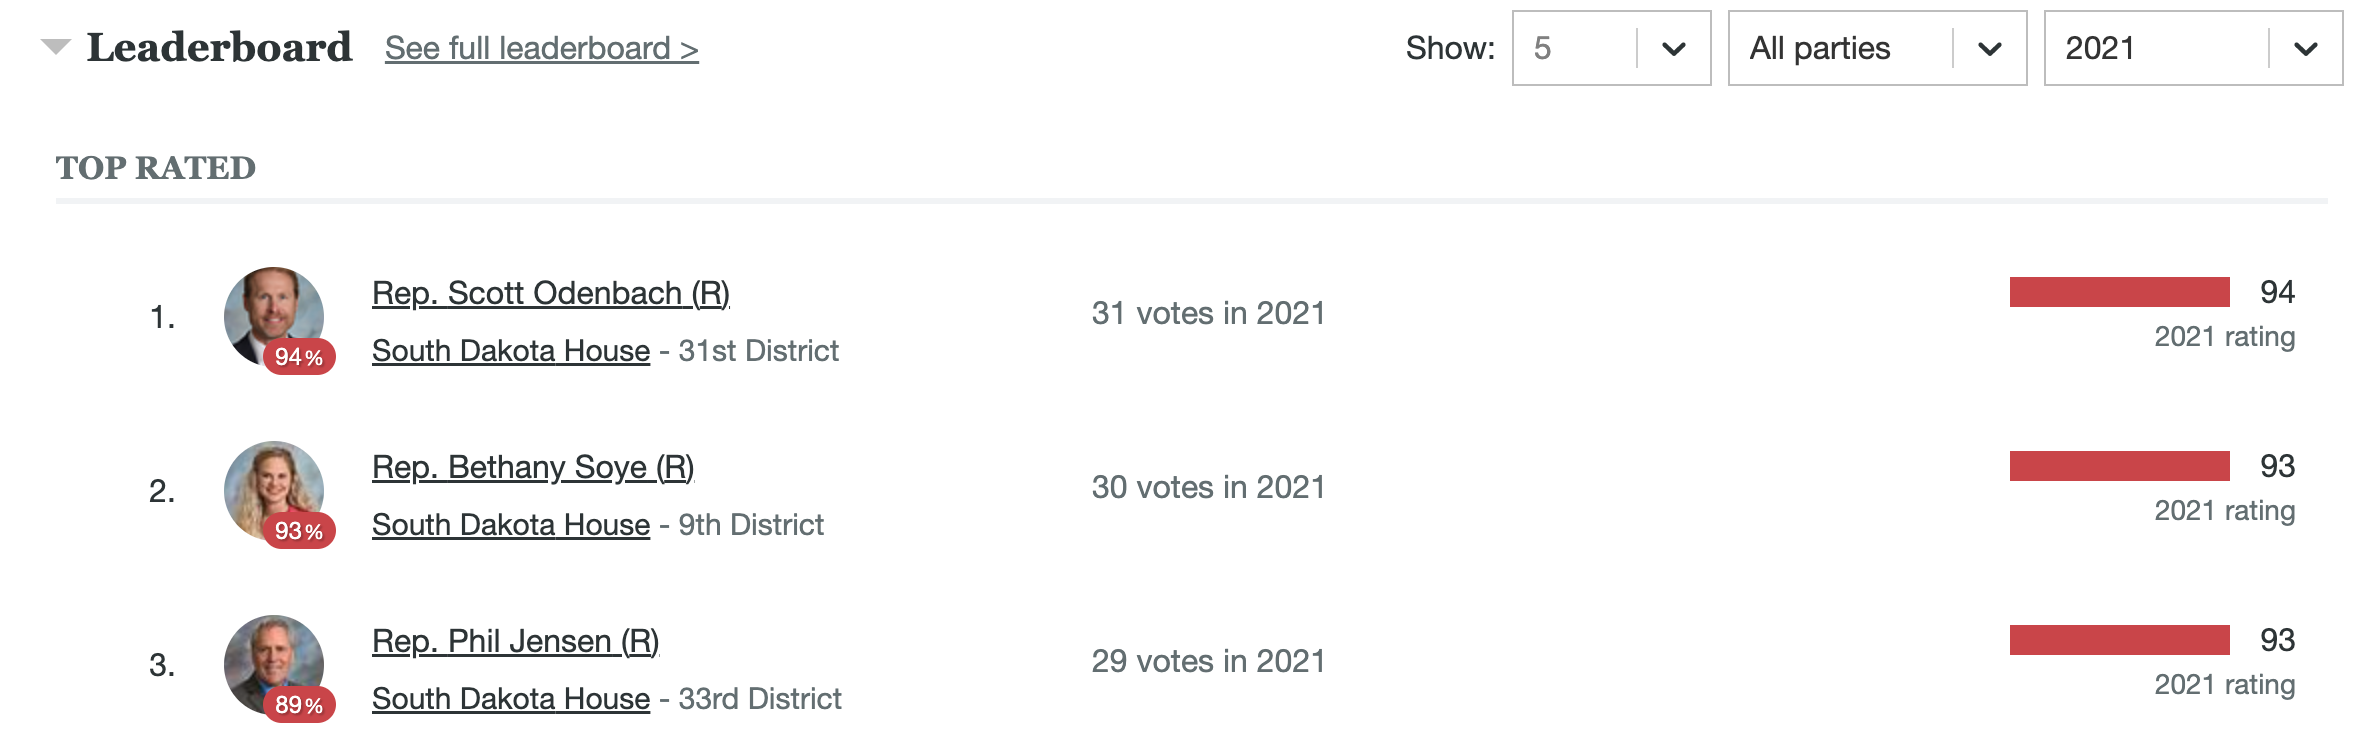Click the 93% badge on Soye's photo
2370x756 pixels.
[x=299, y=531]
